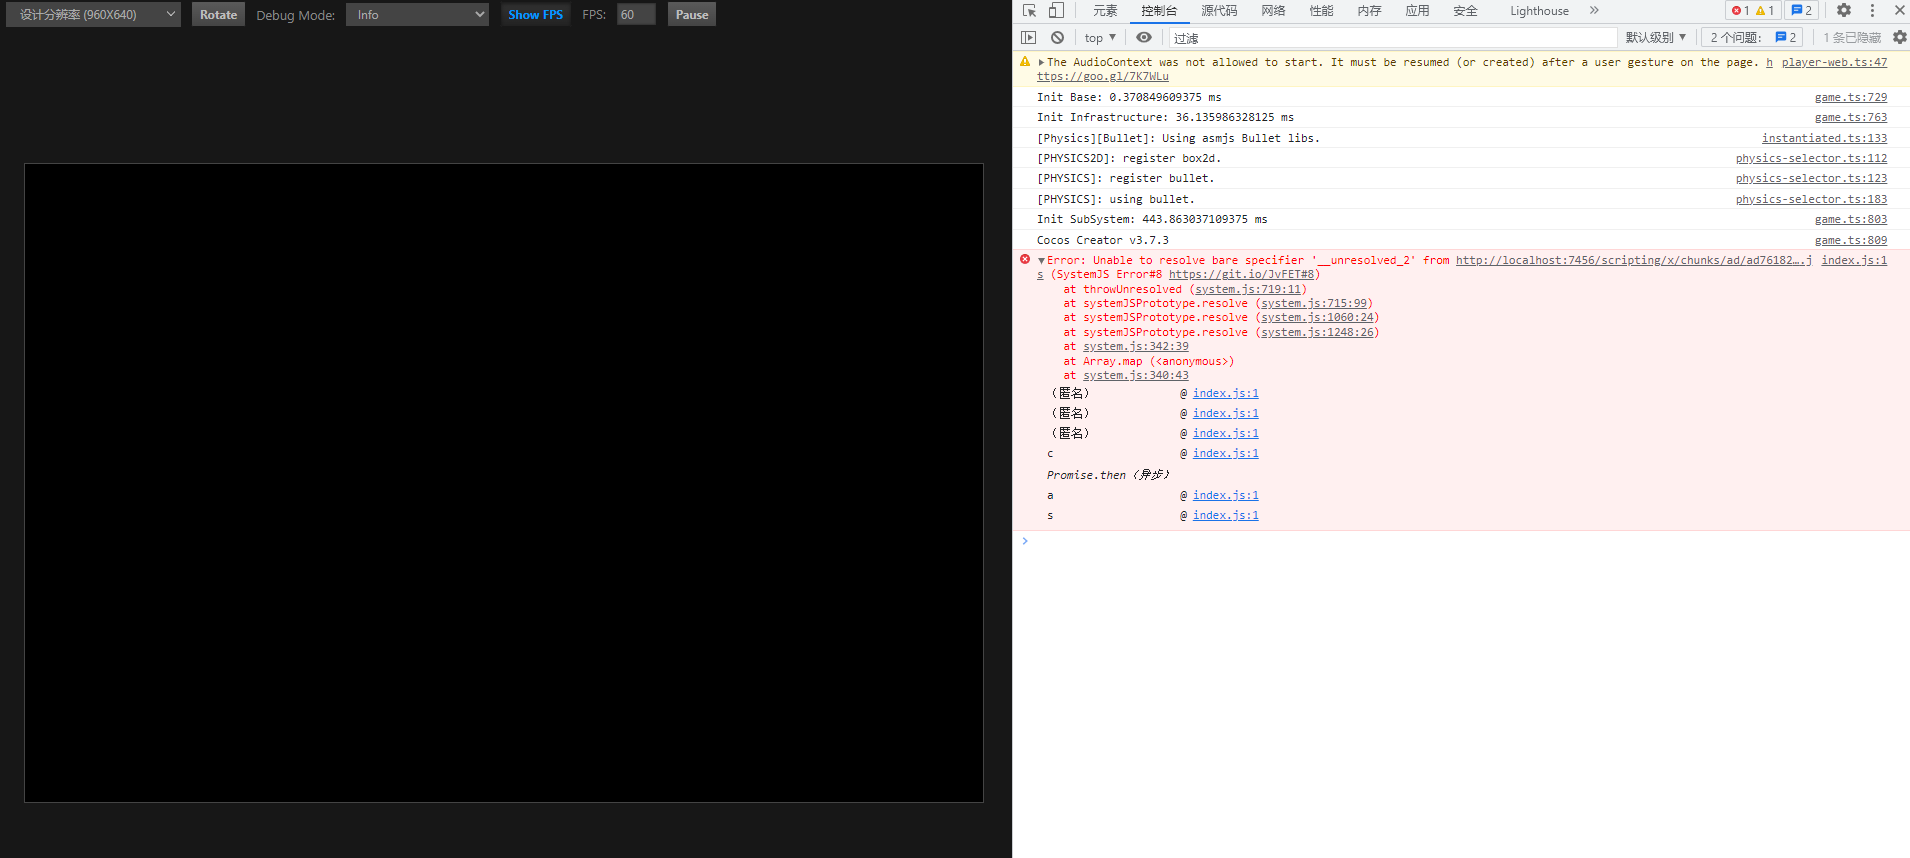Viewport: 1910px width, 858px height.
Task: Click the black game preview canvas
Action: pyautogui.click(x=504, y=483)
